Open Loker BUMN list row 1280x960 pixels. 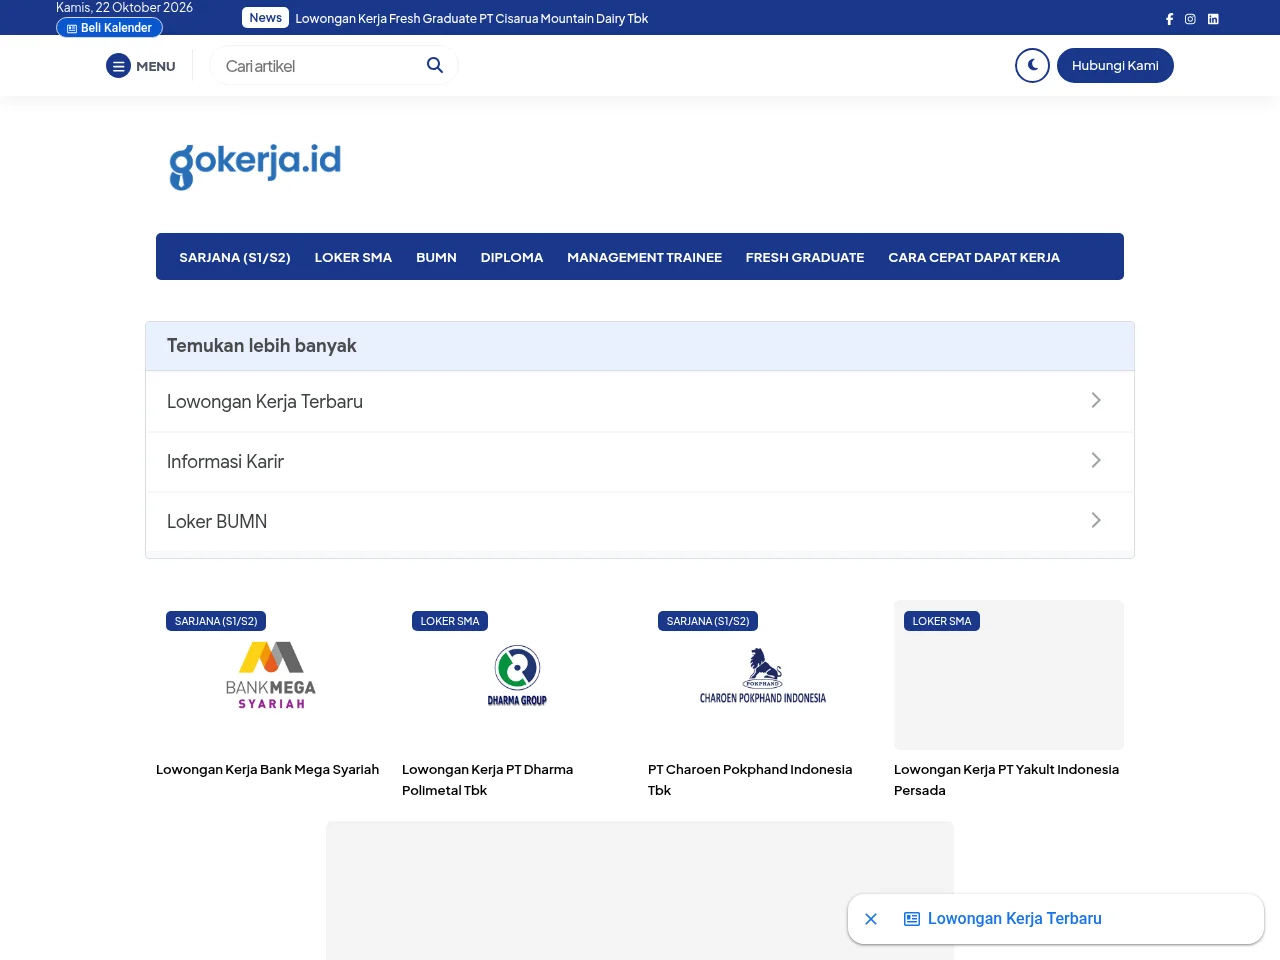(640, 521)
